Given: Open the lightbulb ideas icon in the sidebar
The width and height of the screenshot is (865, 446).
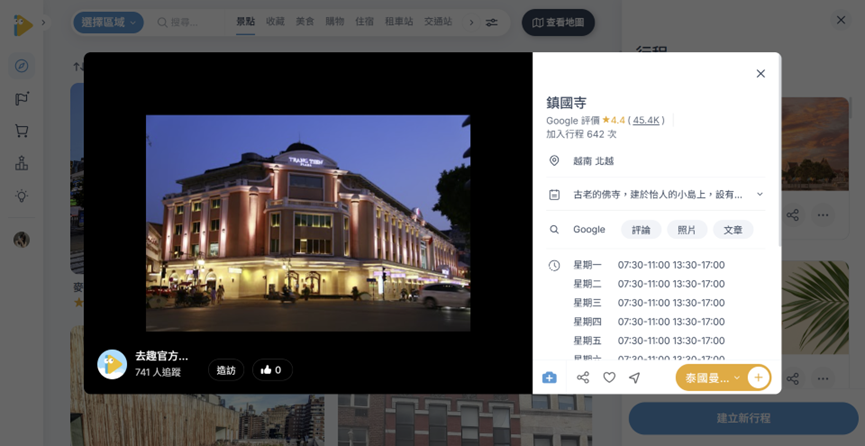Looking at the screenshot, I should 22,195.
